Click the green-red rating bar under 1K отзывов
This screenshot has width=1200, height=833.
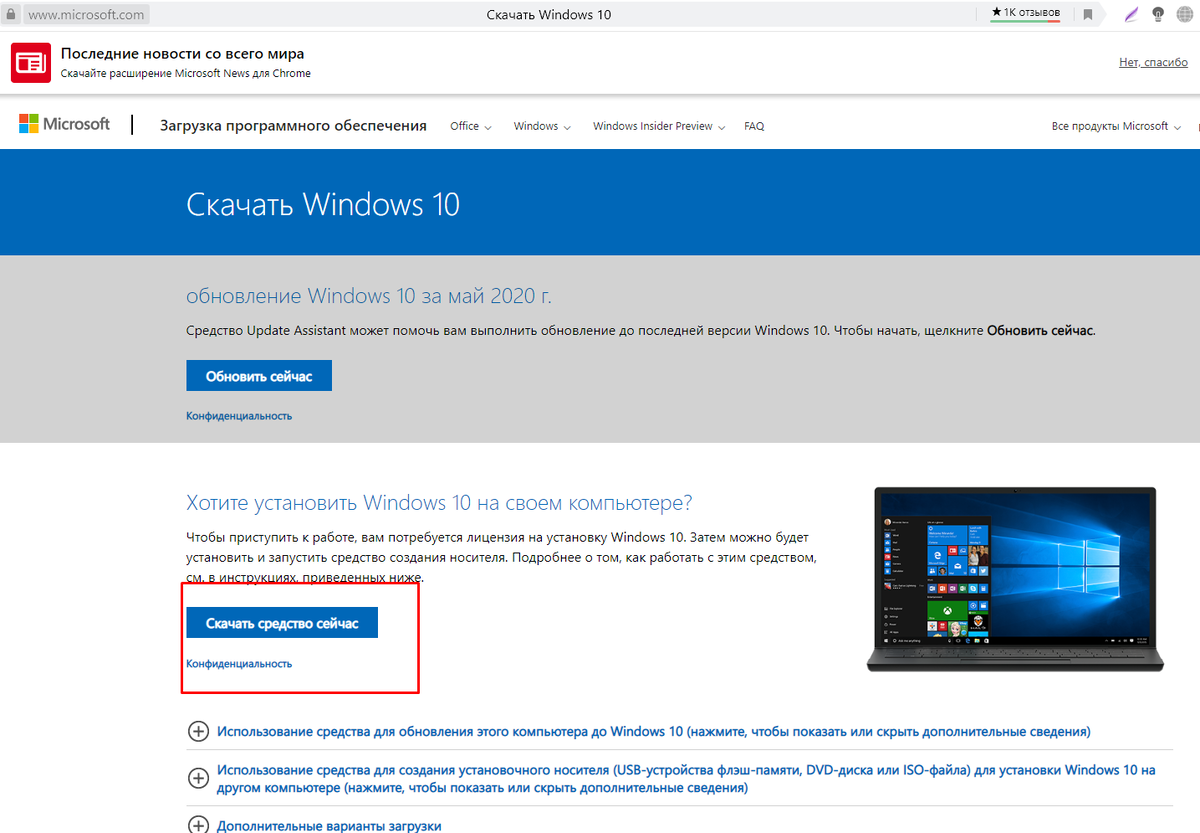(x=1024, y=22)
